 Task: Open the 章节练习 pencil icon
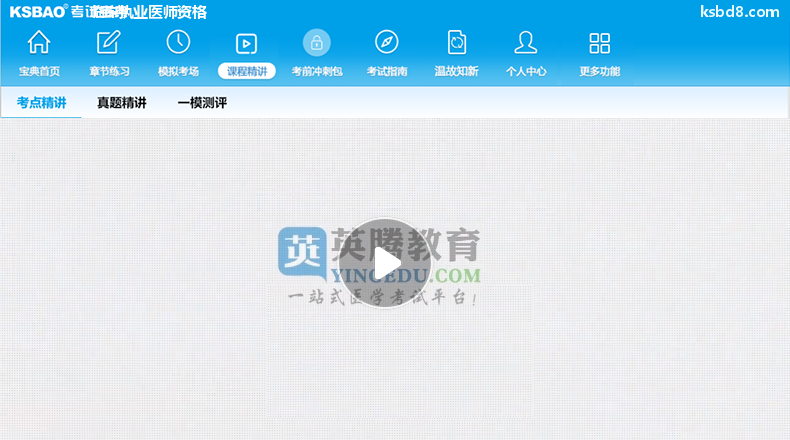click(109, 42)
